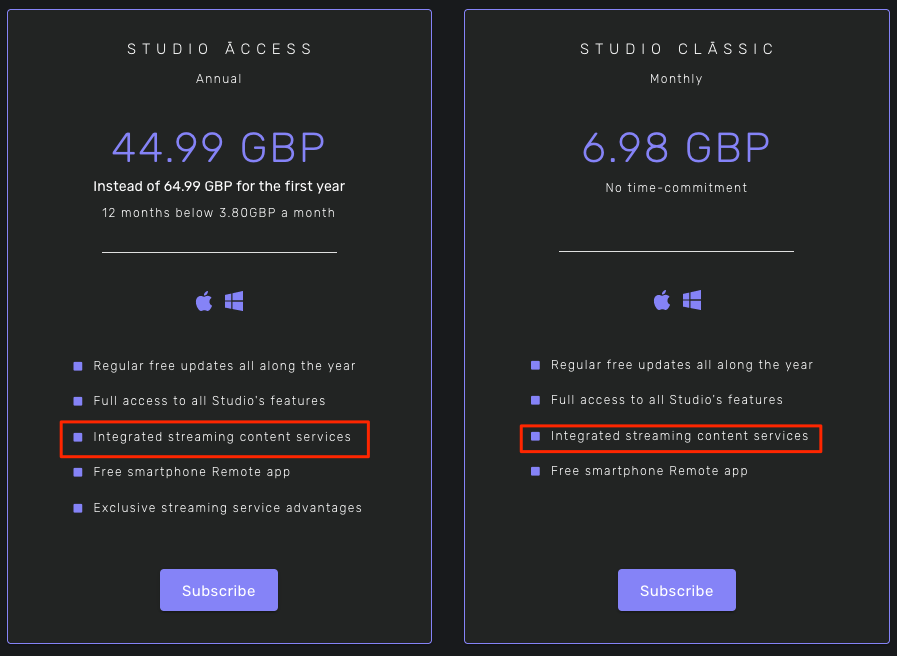Click Classic plan's 'Integrated streaming content services'
This screenshot has height=656, width=897.
680,436
